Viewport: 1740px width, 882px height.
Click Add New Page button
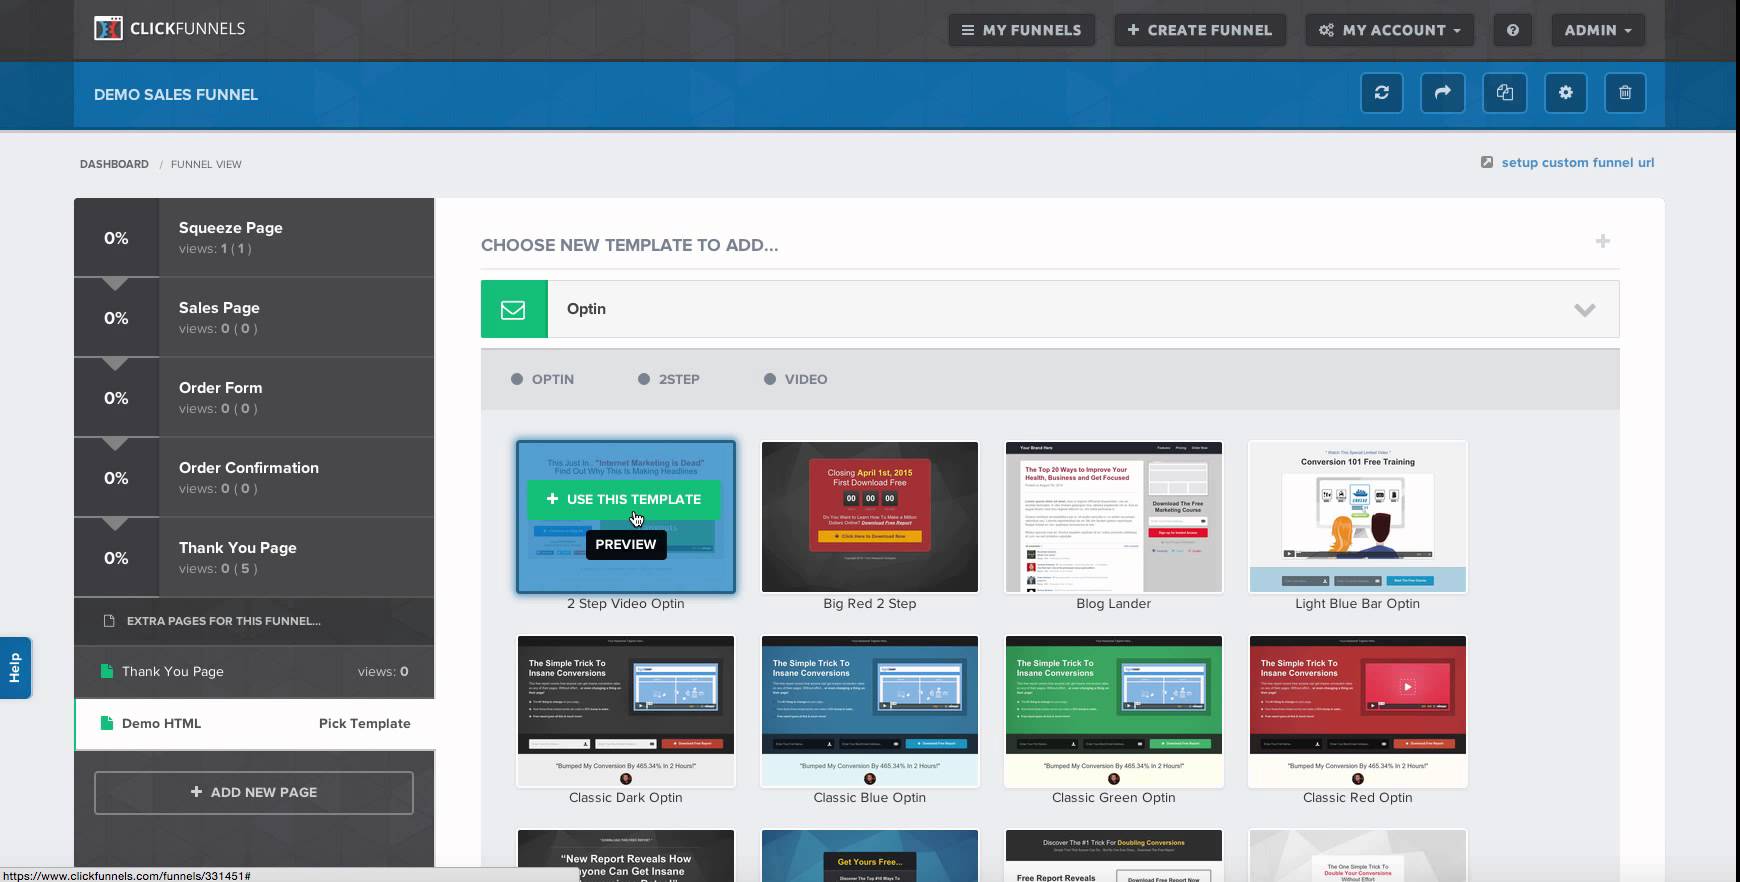pos(254,792)
